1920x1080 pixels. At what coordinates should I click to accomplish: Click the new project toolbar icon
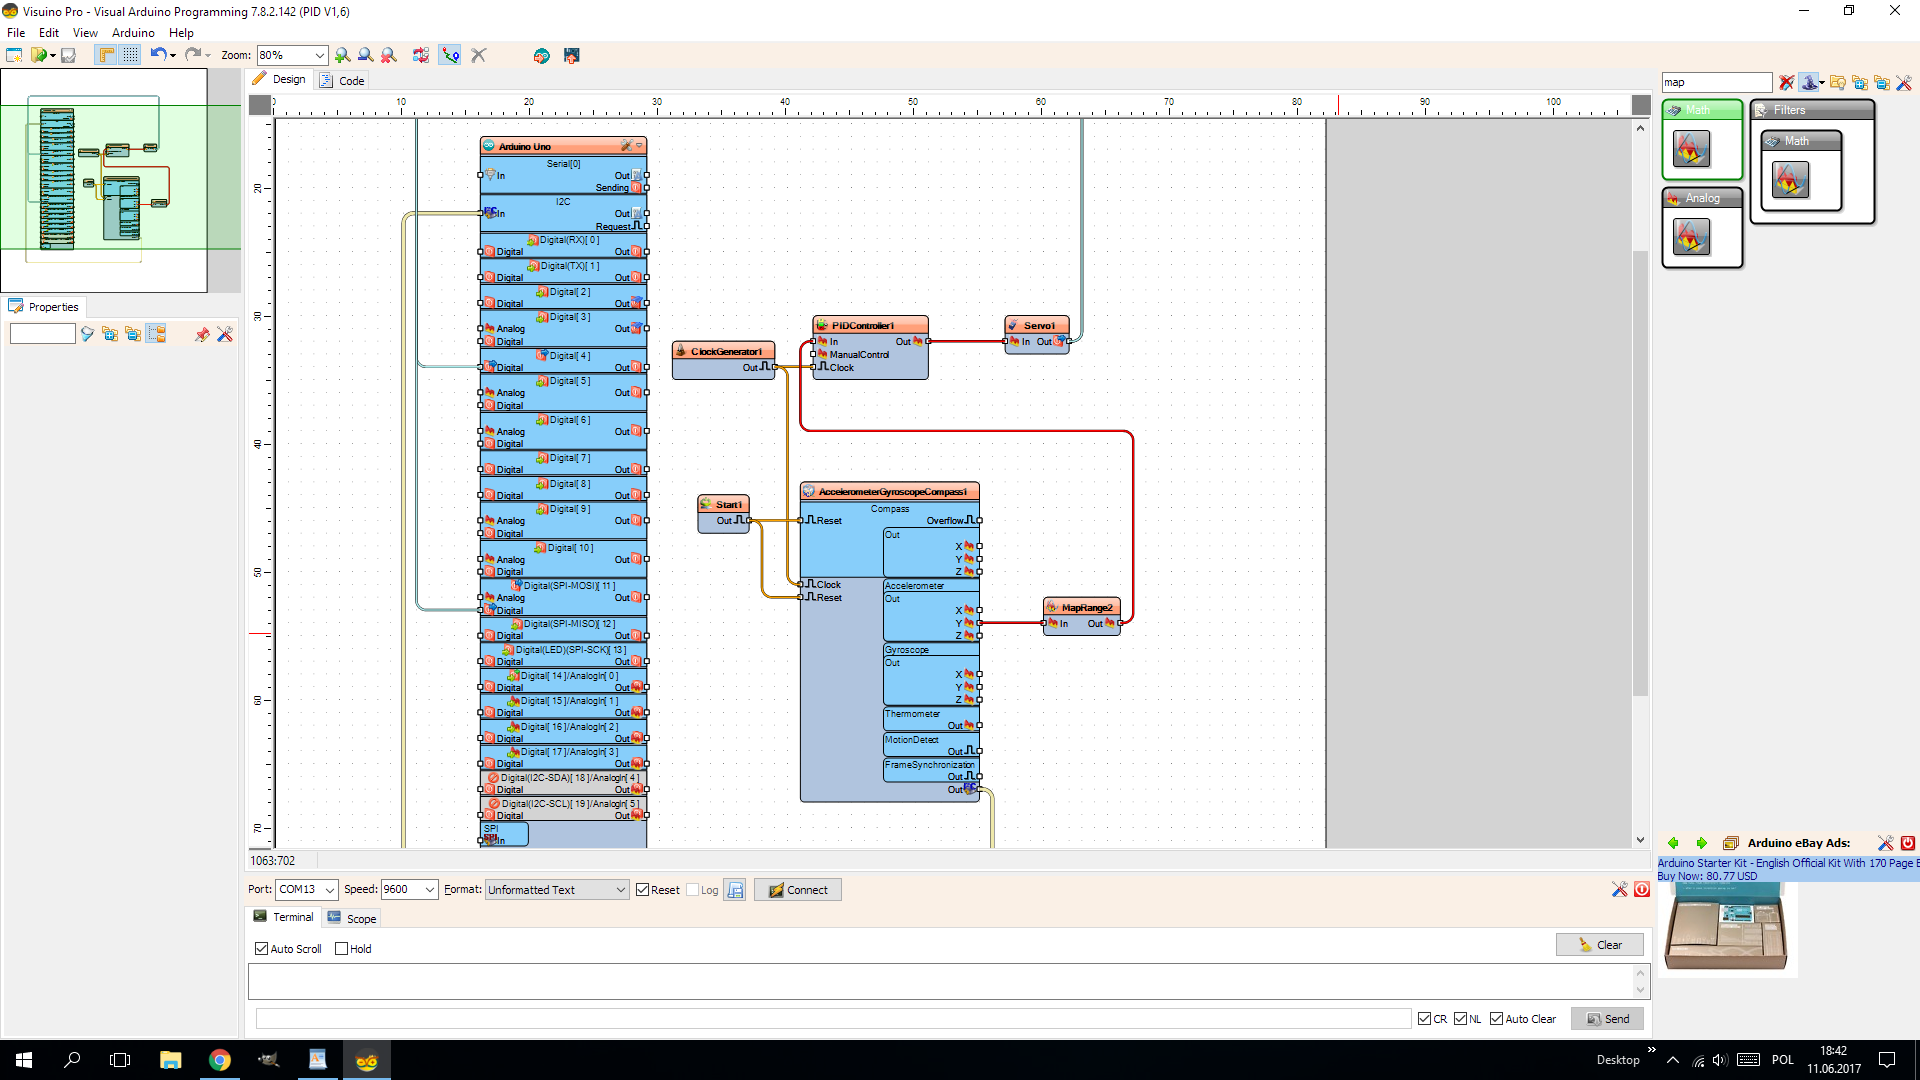click(14, 55)
